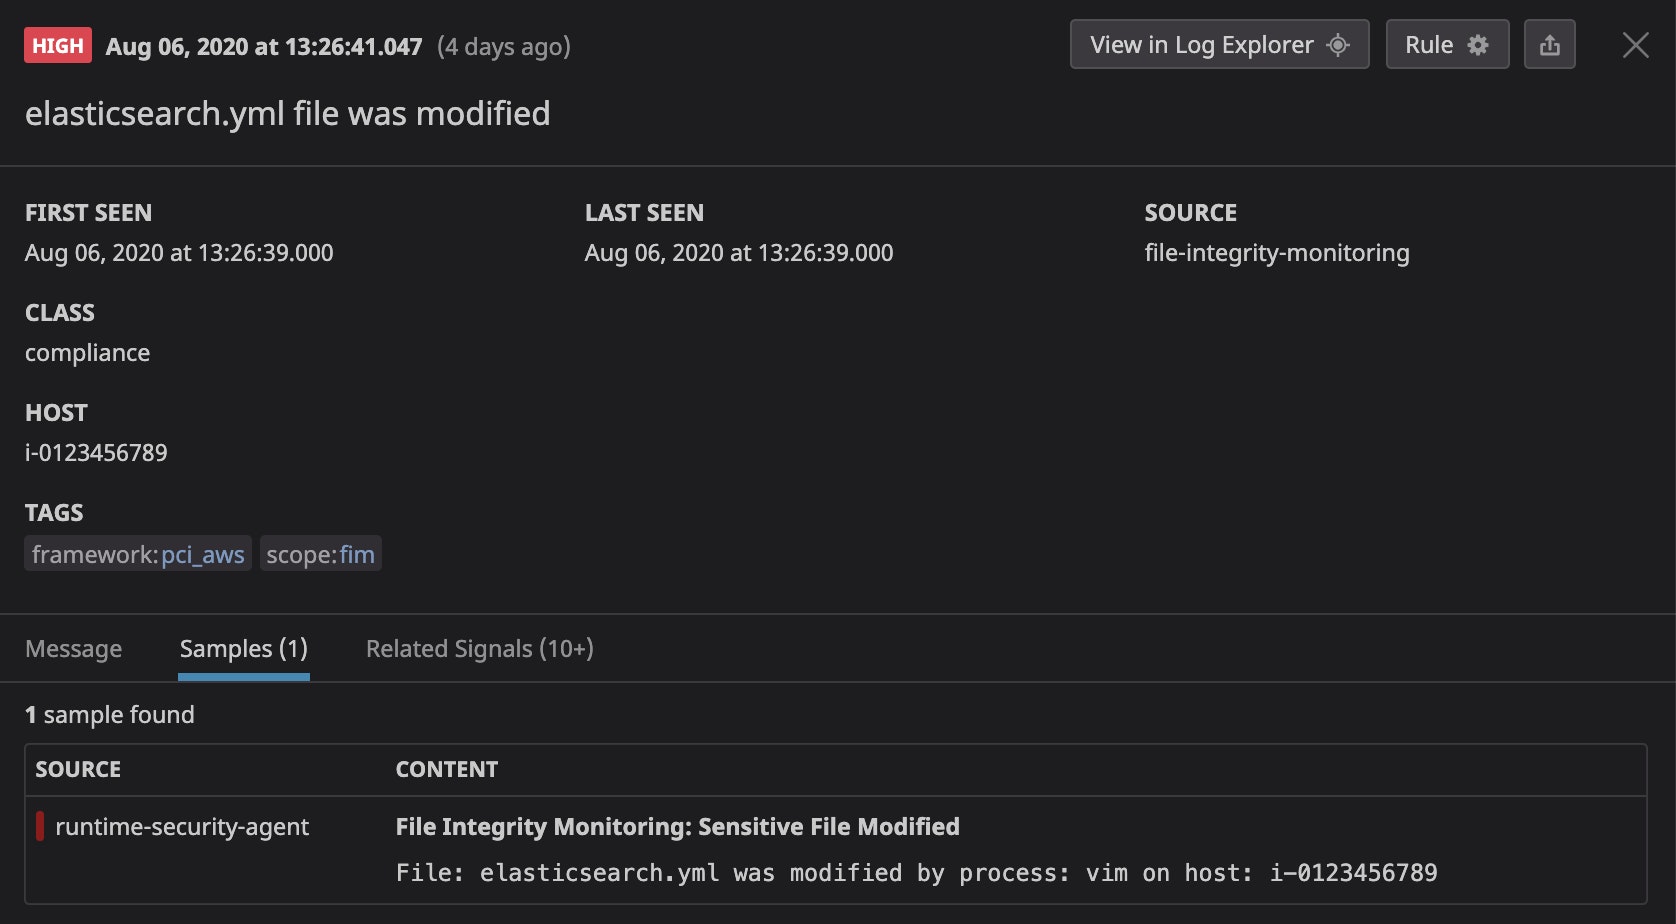Click the pci_aws framework tag link
This screenshot has width=1676, height=924.
click(x=203, y=553)
